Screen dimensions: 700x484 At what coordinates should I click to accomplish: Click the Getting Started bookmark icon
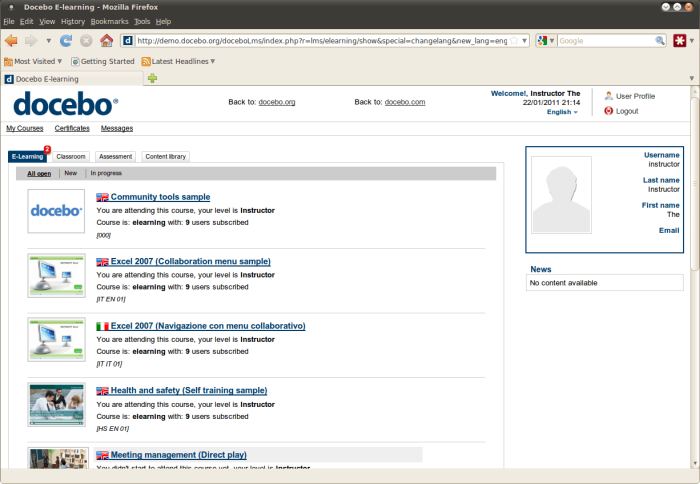75,62
